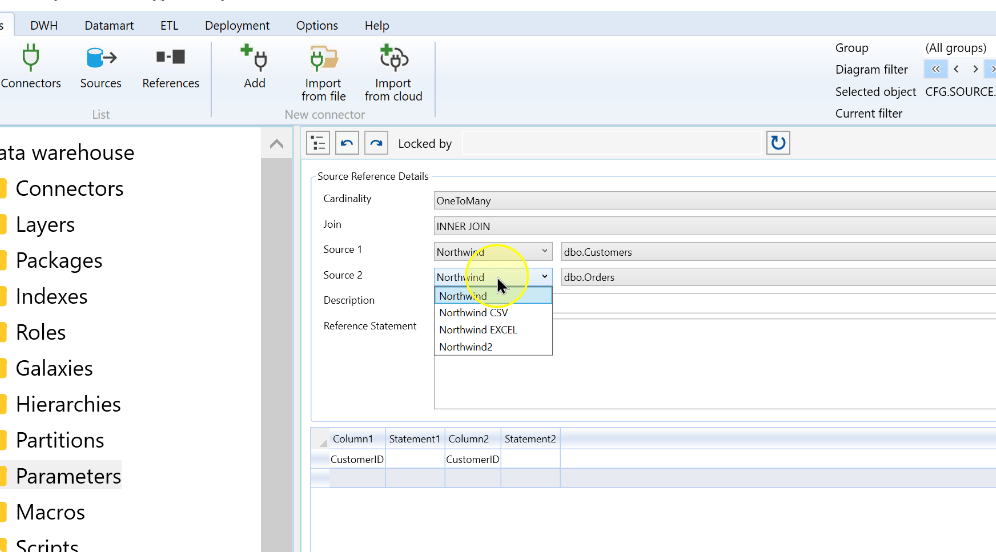Viewport: 996px width, 552px height.
Task: Go to first diagram filter
Action: pos(936,69)
